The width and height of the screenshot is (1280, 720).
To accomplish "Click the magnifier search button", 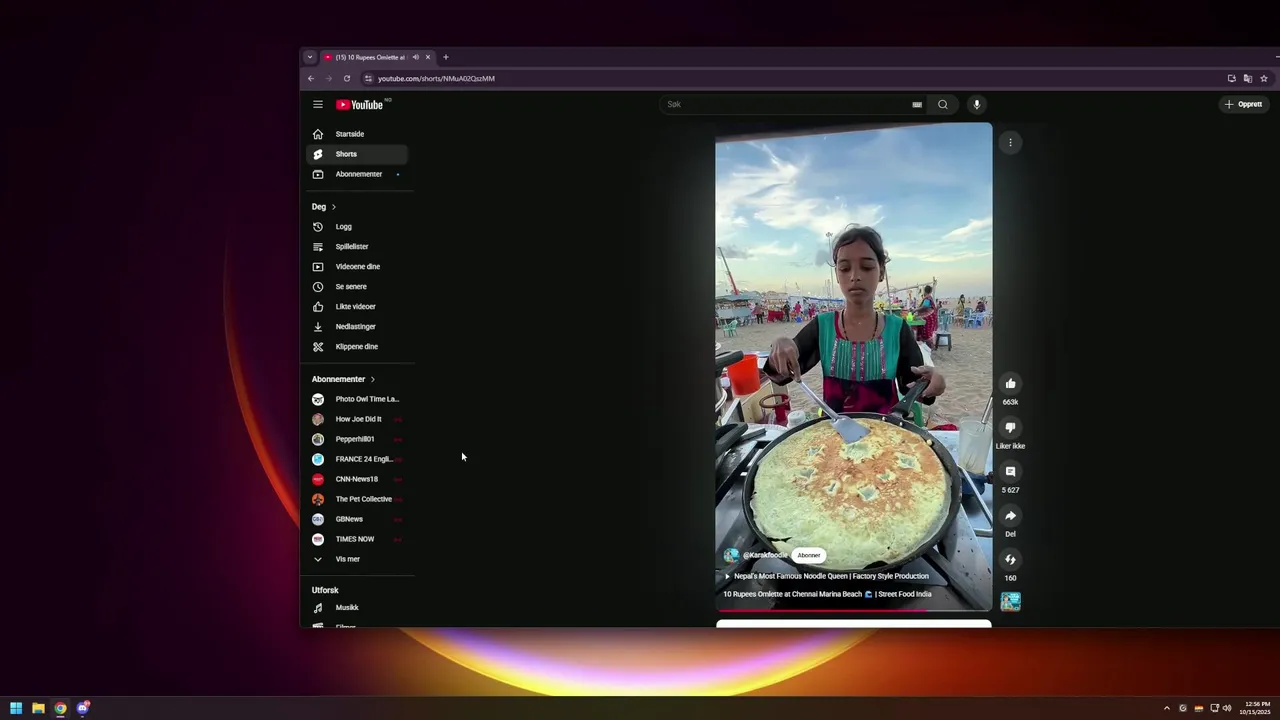I will (x=942, y=104).
